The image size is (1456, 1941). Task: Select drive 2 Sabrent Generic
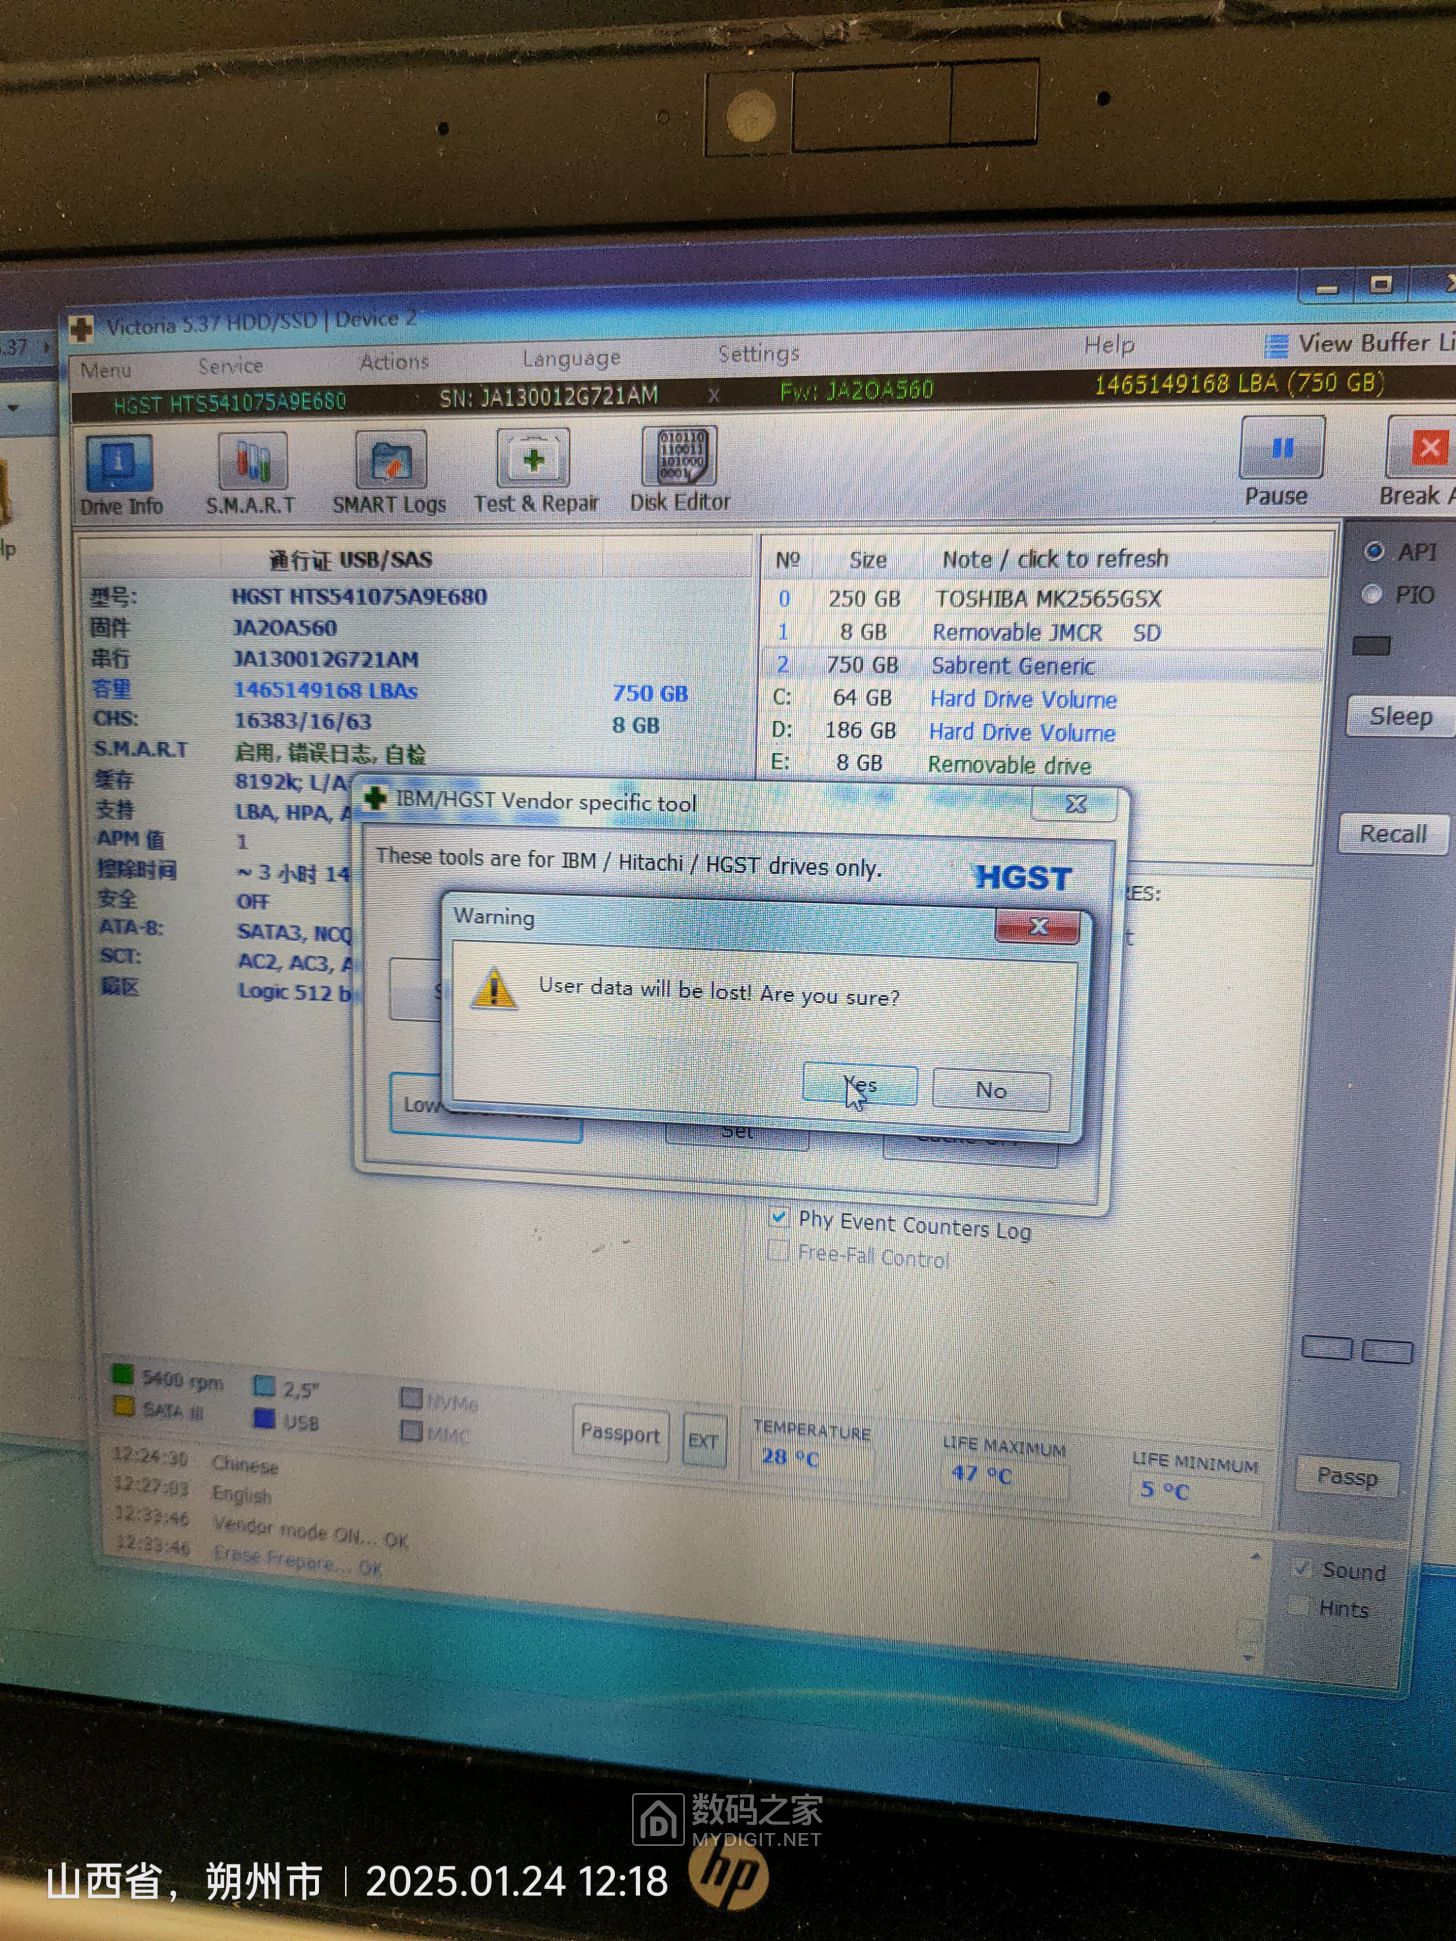coord(1045,665)
